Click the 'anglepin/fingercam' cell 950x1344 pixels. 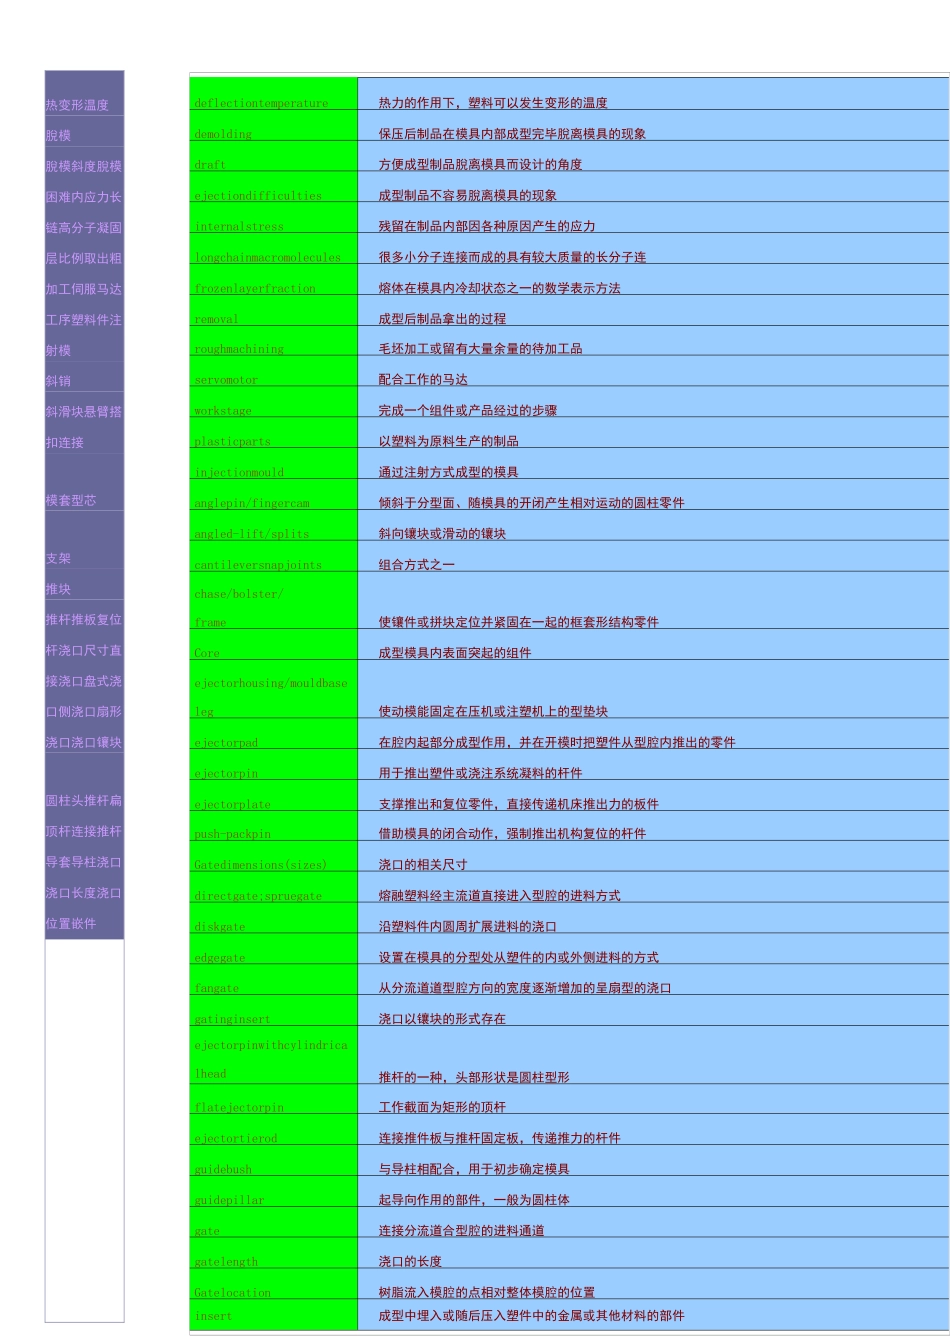[x=273, y=496]
